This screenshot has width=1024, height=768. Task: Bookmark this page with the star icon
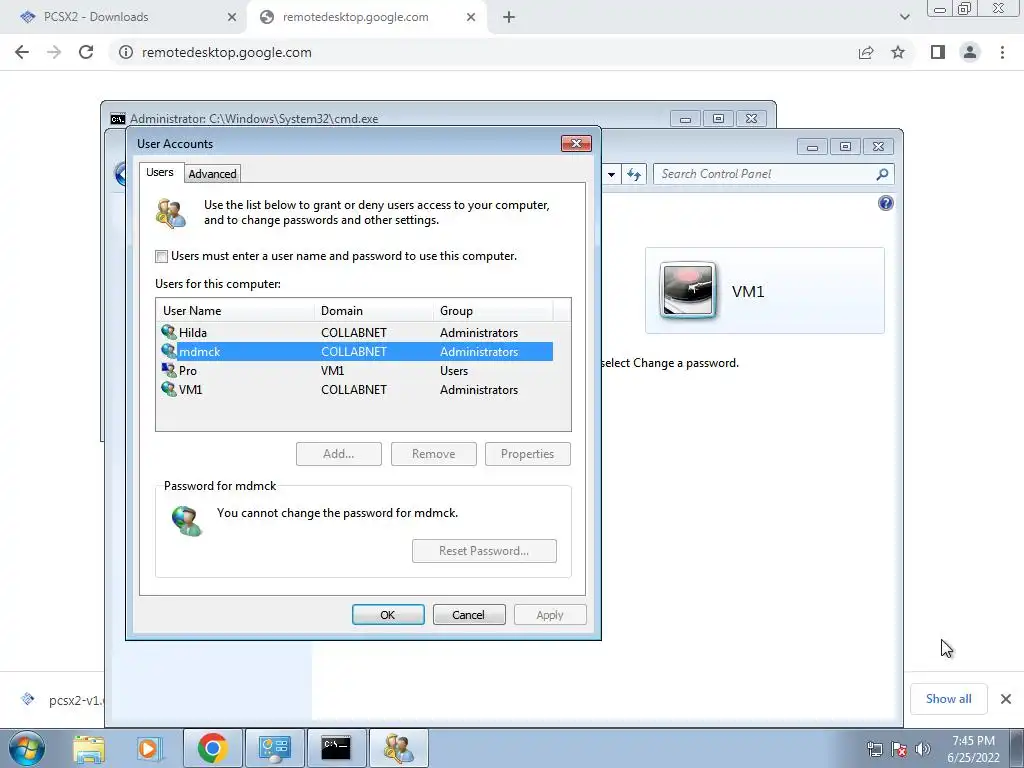(898, 52)
